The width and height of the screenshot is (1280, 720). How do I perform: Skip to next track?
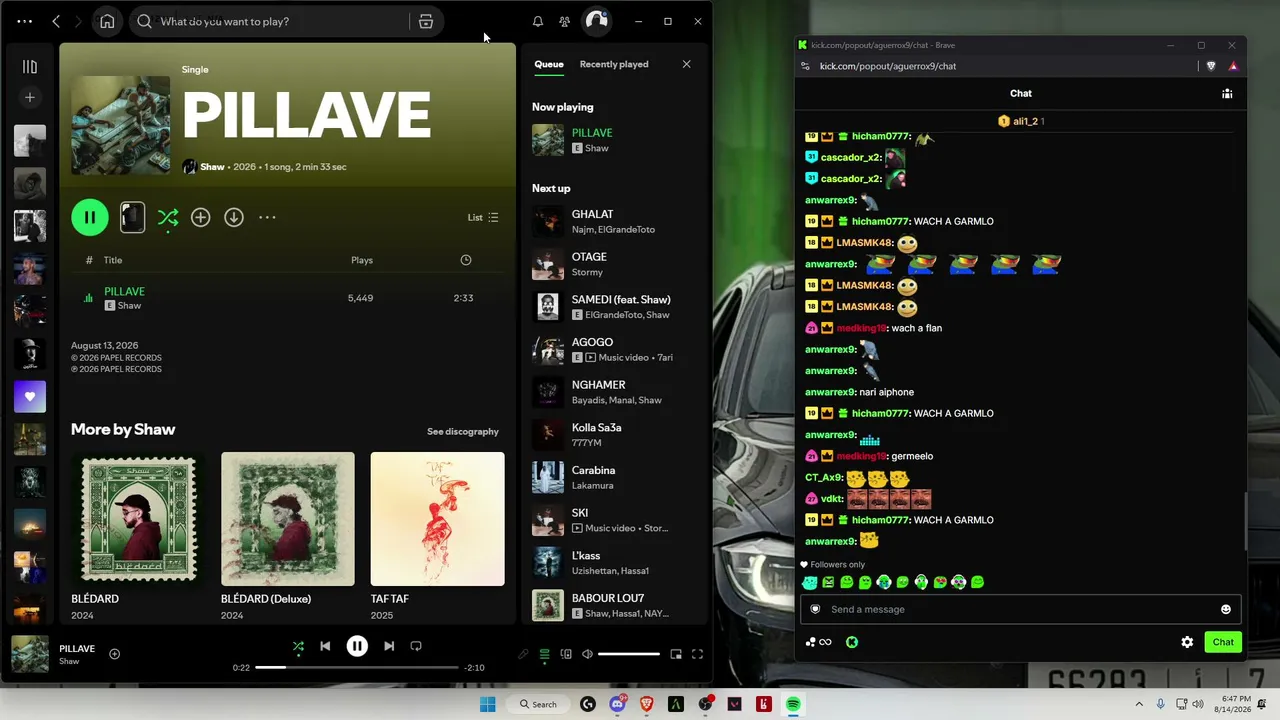pos(389,646)
